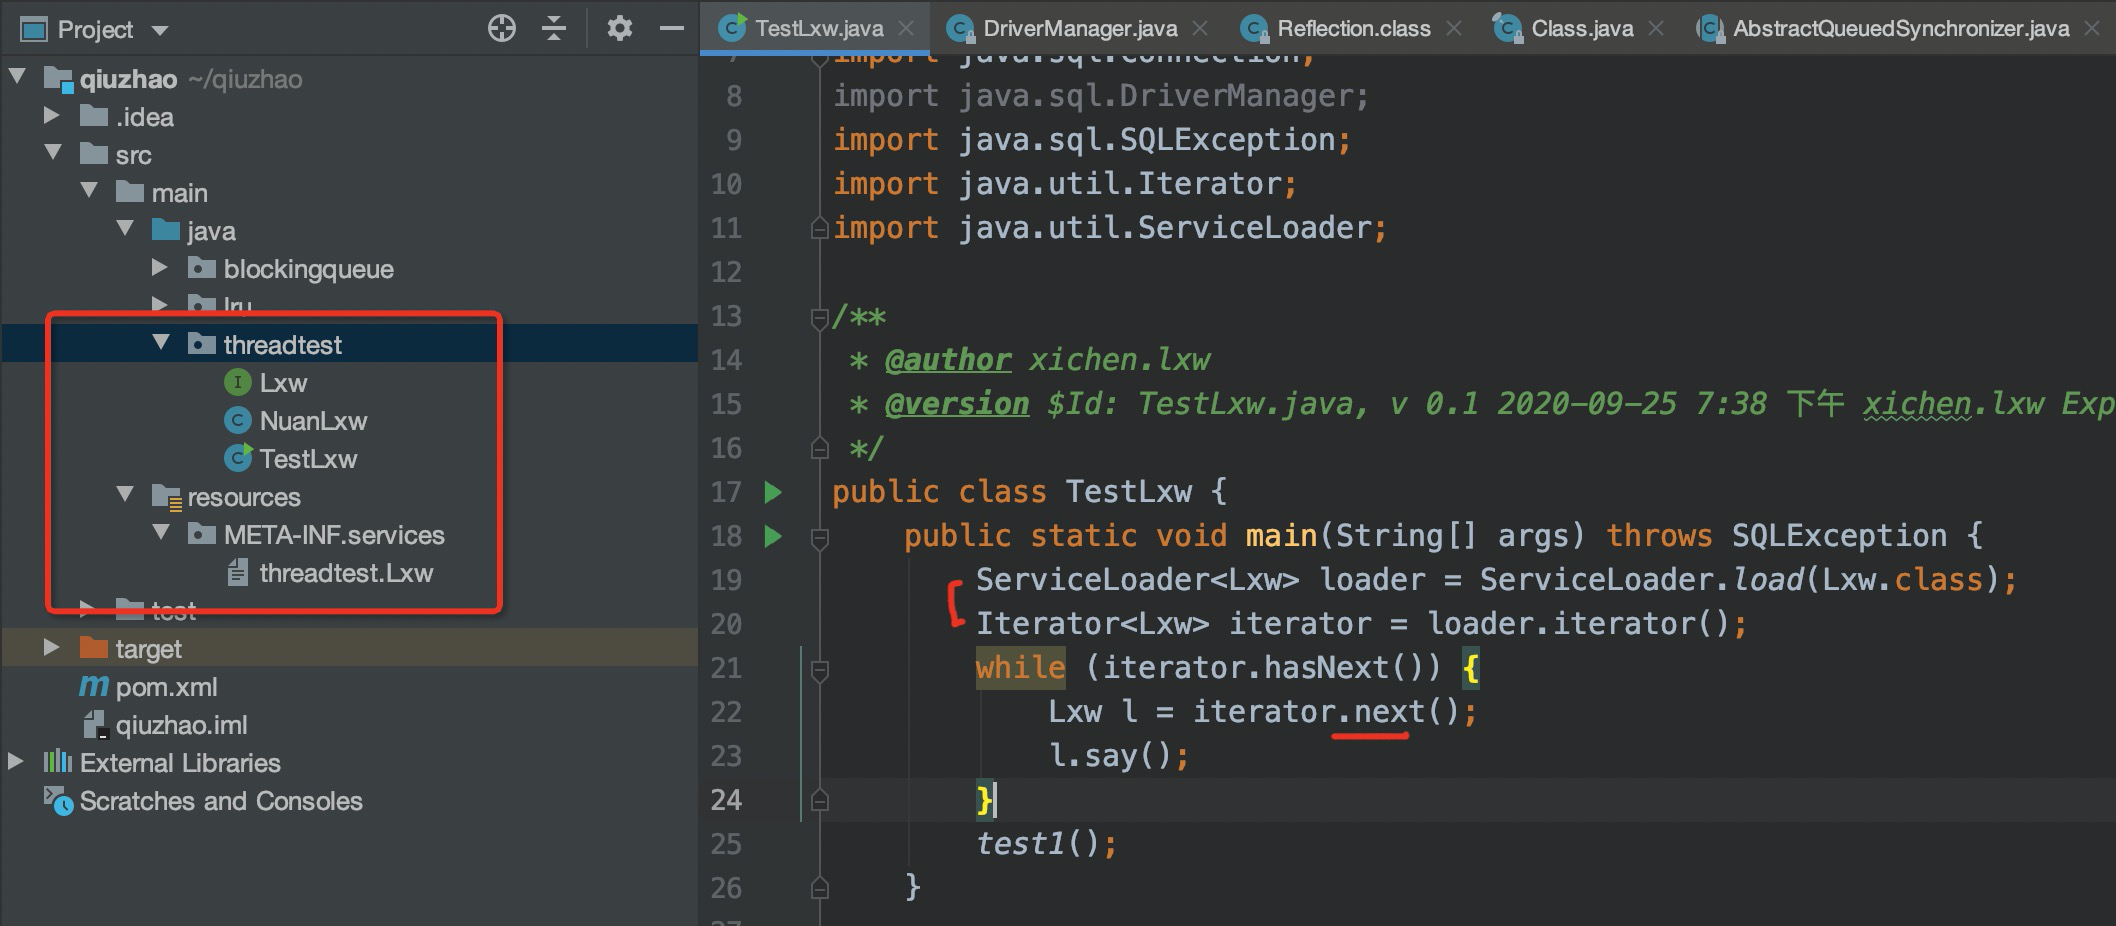Click the threadtest package folder icon
This screenshot has height=926, width=2116.
pos(201,344)
